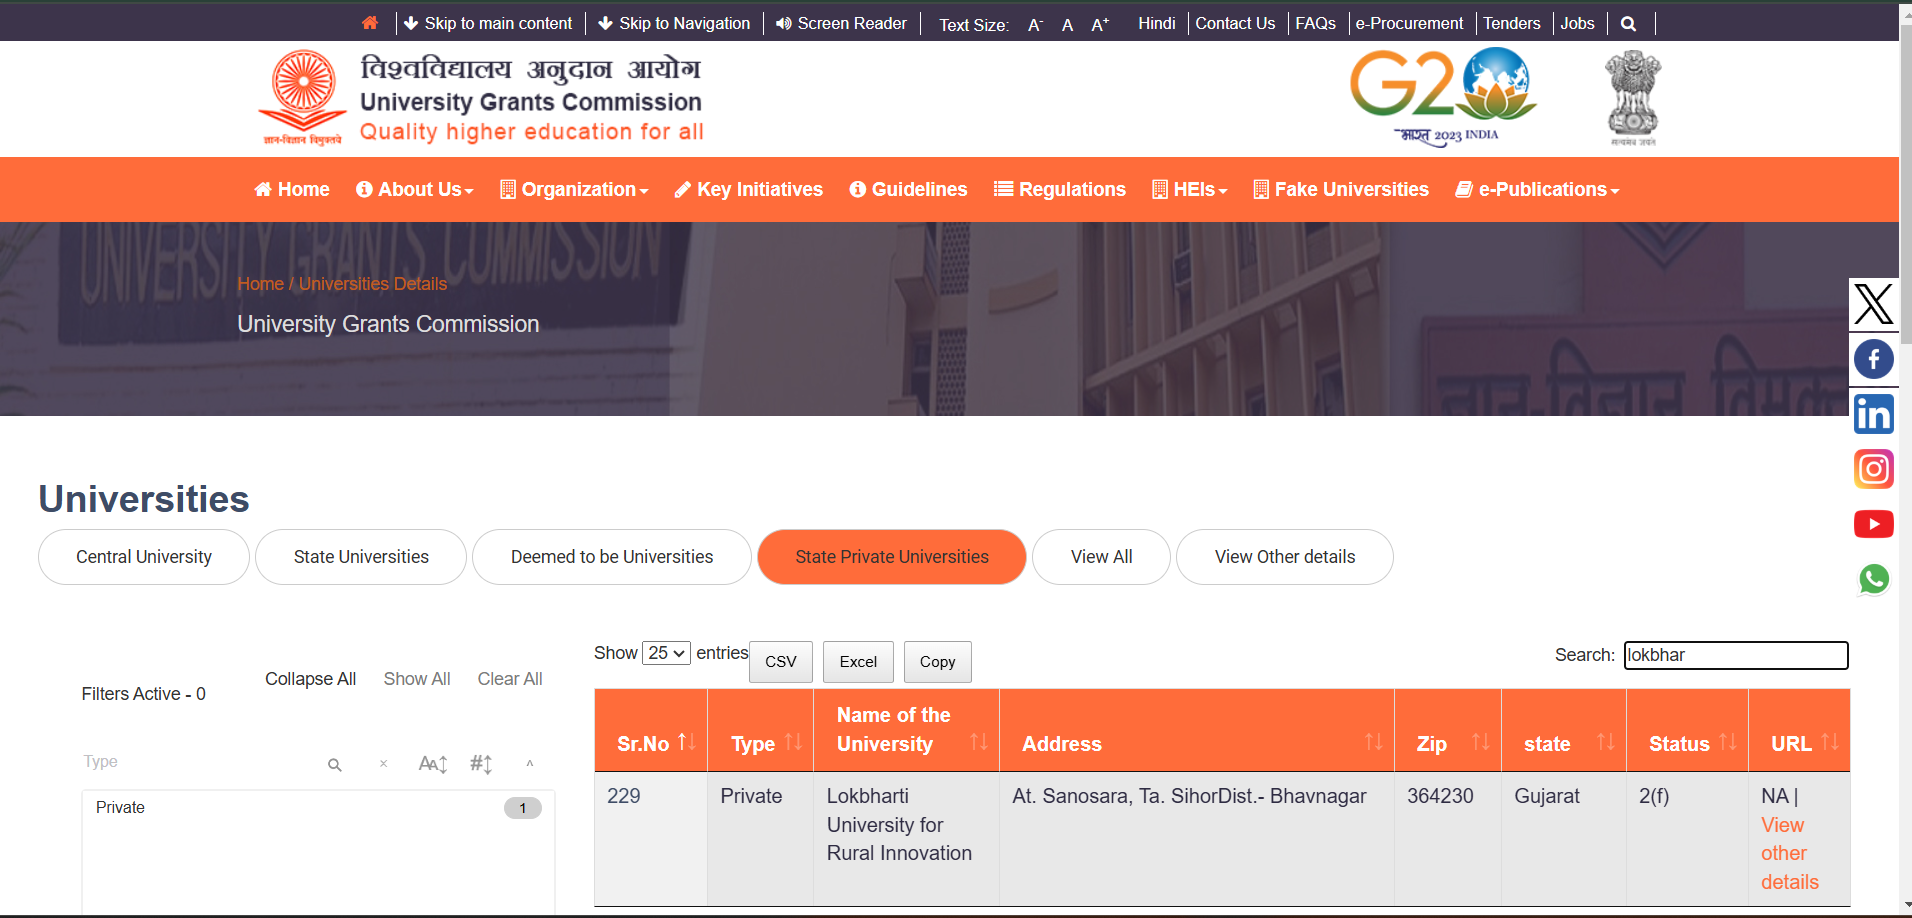1912x918 pixels.
Task: Expand the e-Publications menu
Action: 1537,189
